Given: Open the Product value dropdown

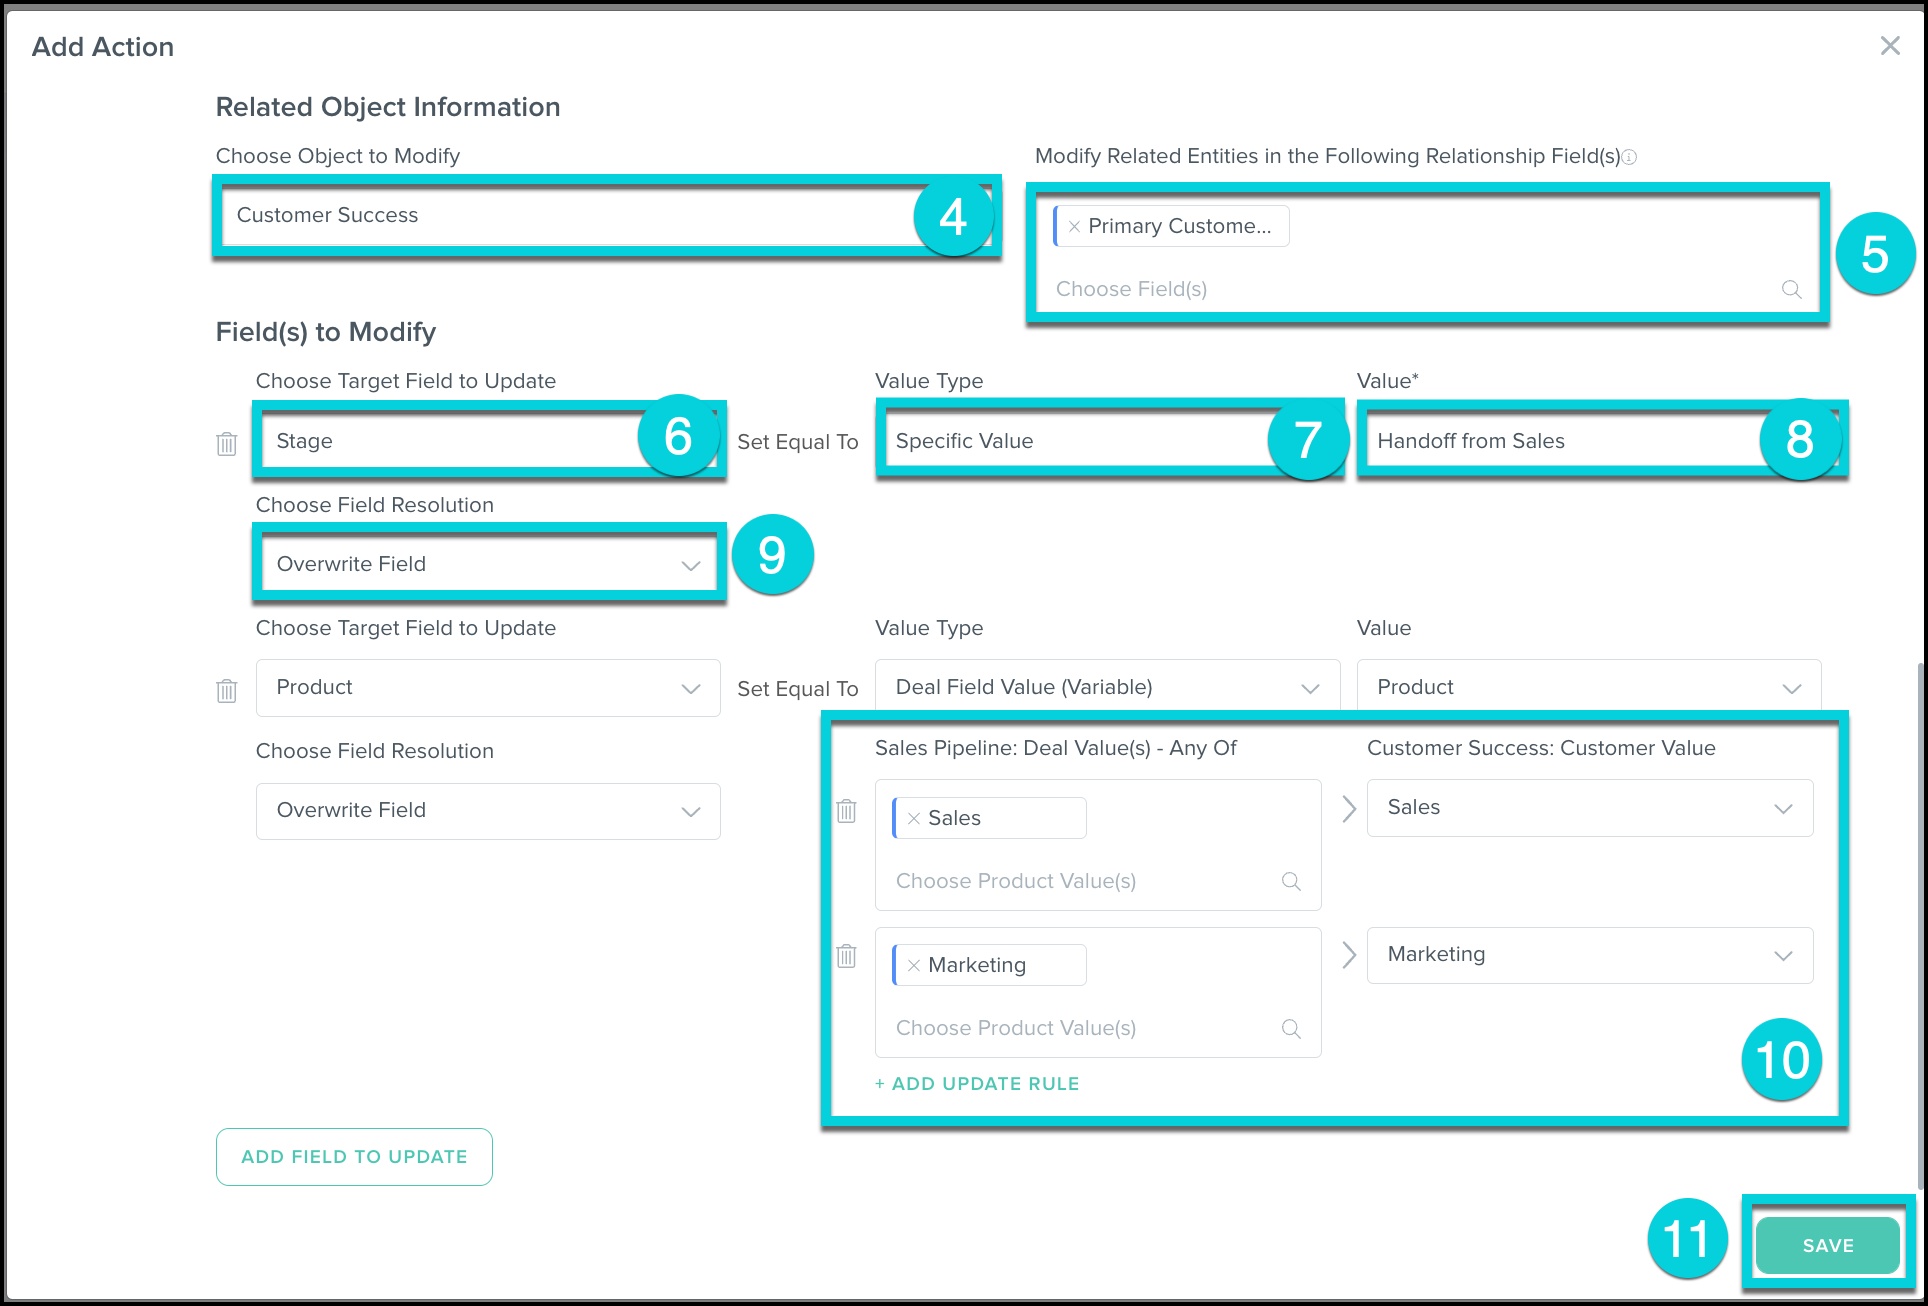Looking at the screenshot, I should click(x=1588, y=688).
